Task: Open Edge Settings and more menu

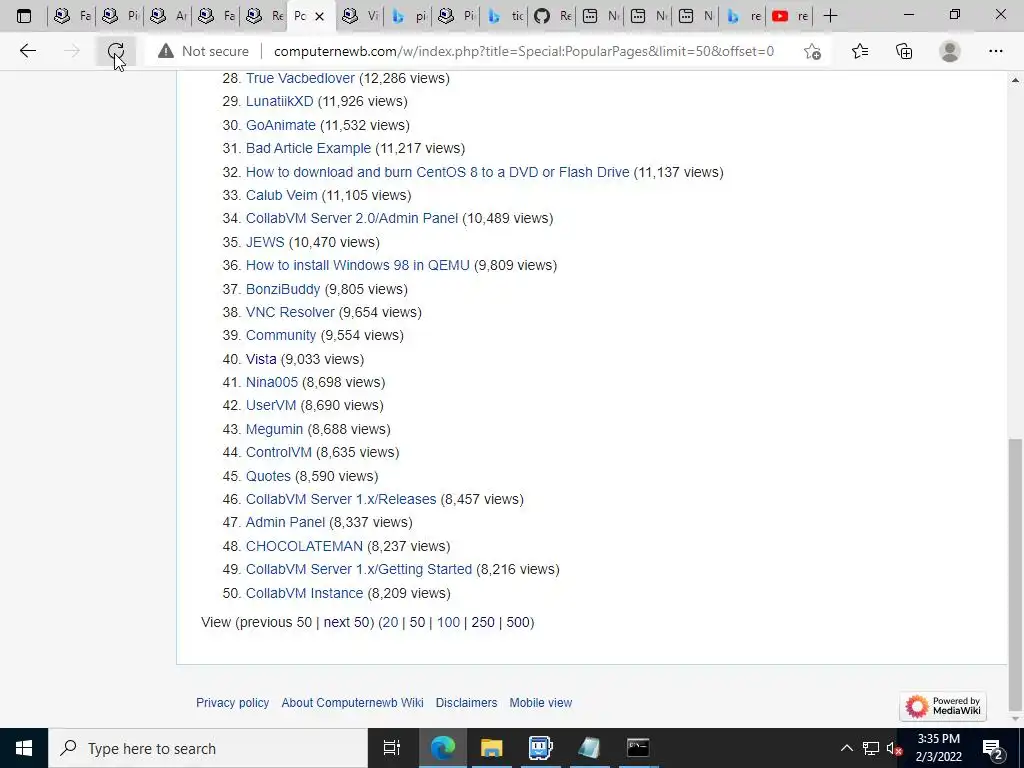Action: coord(995,51)
